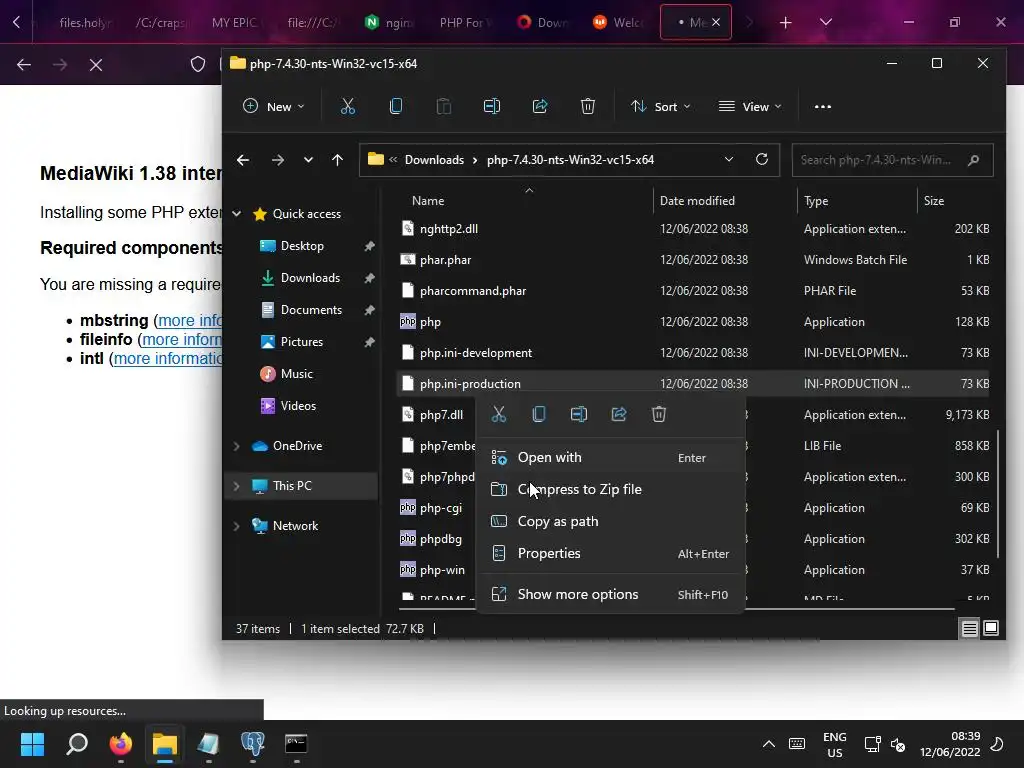Open Properties from context menu
The image size is (1024, 768).
click(611, 553)
